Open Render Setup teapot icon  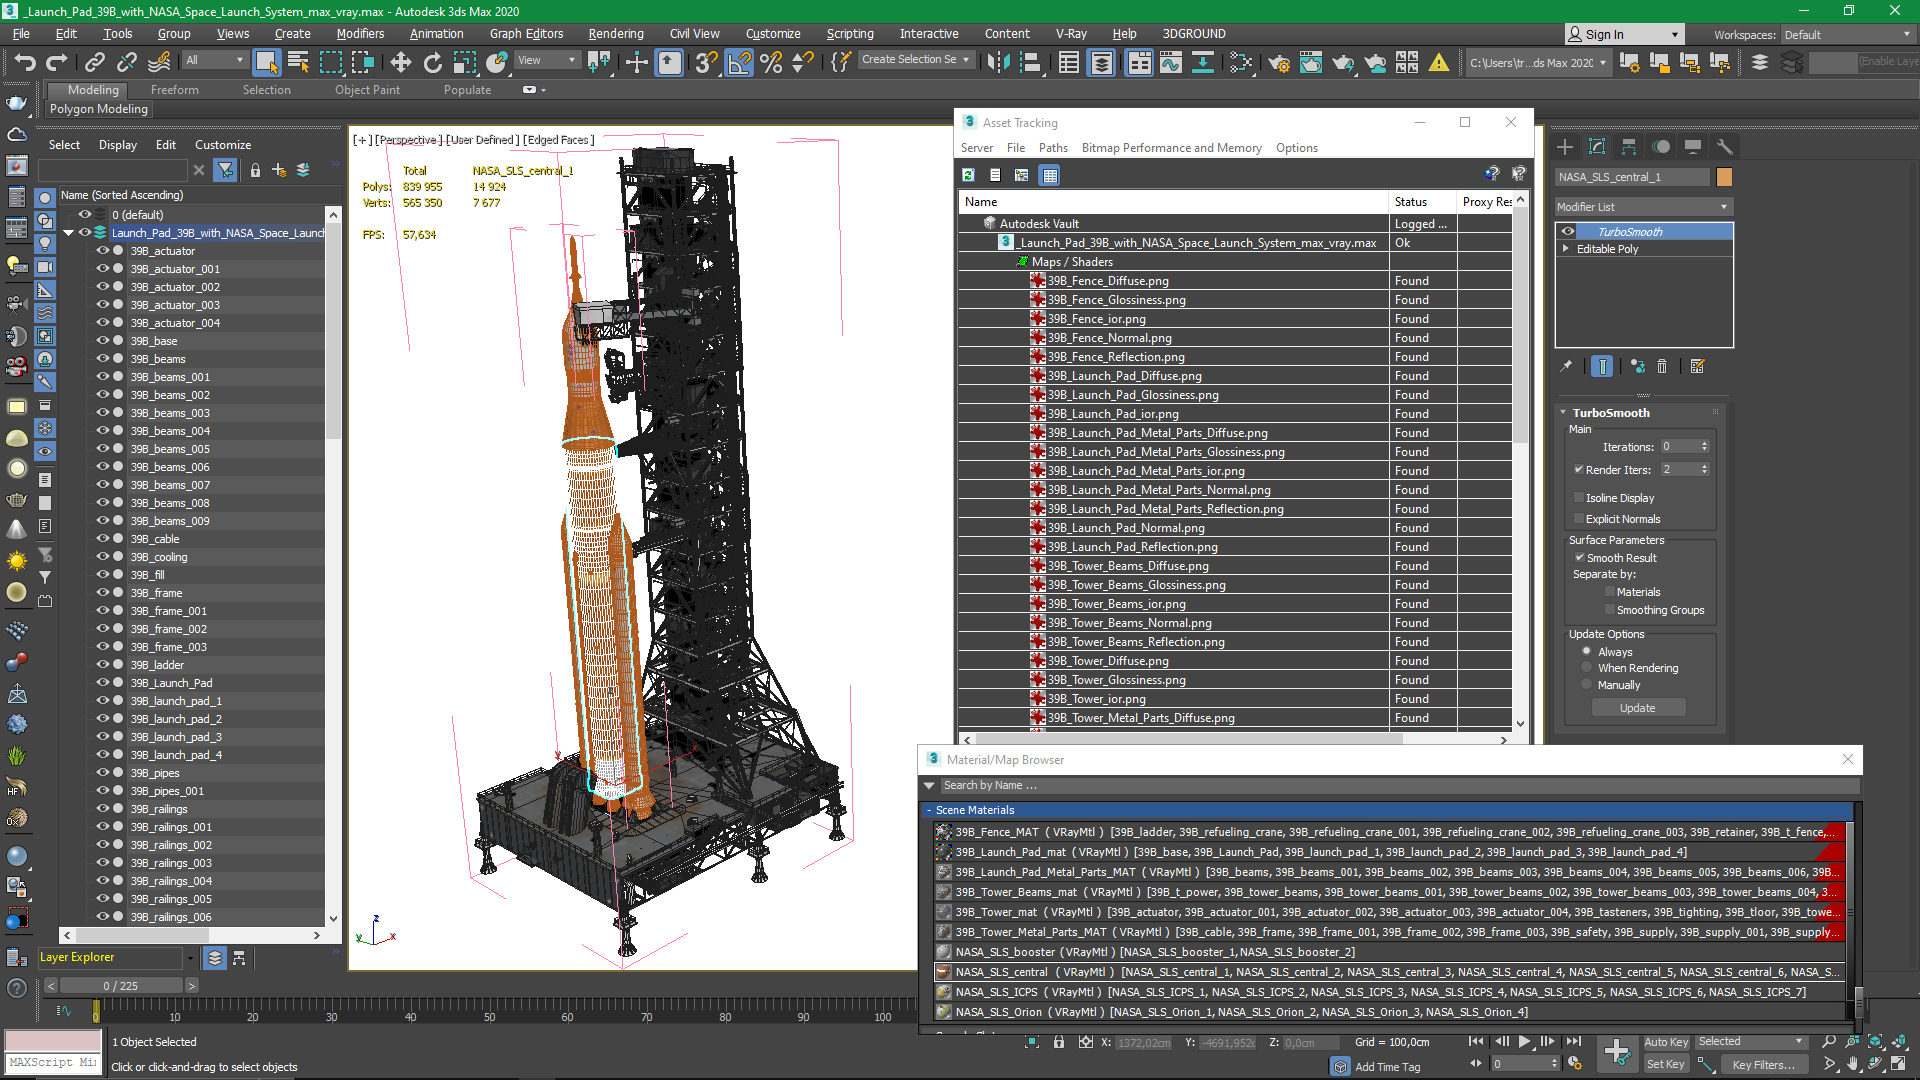(x=1278, y=62)
